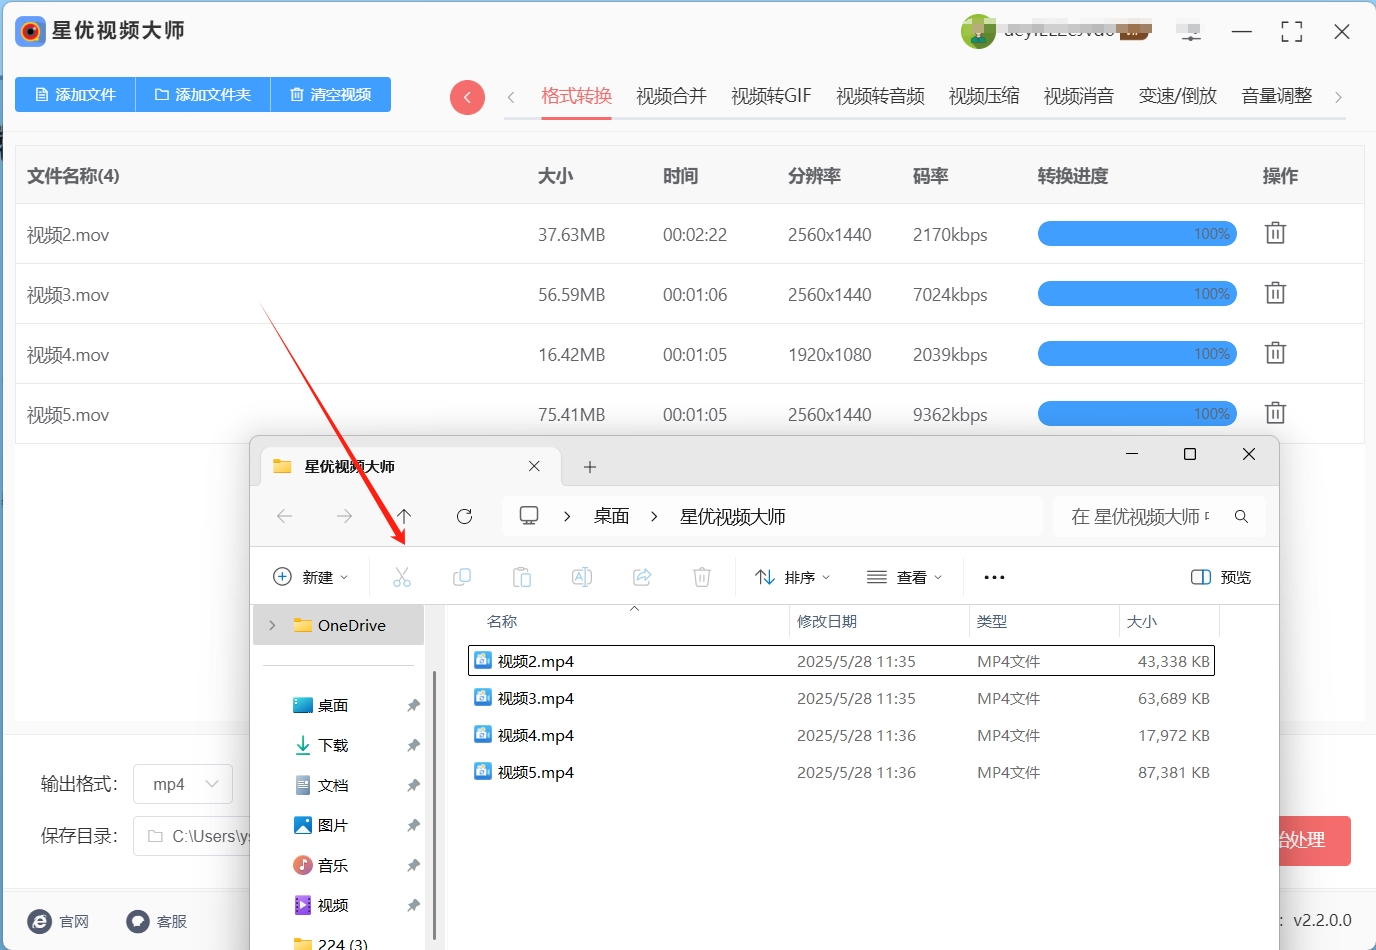Select the file 视频4.mp4 in Explorer
Viewport: 1376px width, 950px height.
click(x=841, y=735)
